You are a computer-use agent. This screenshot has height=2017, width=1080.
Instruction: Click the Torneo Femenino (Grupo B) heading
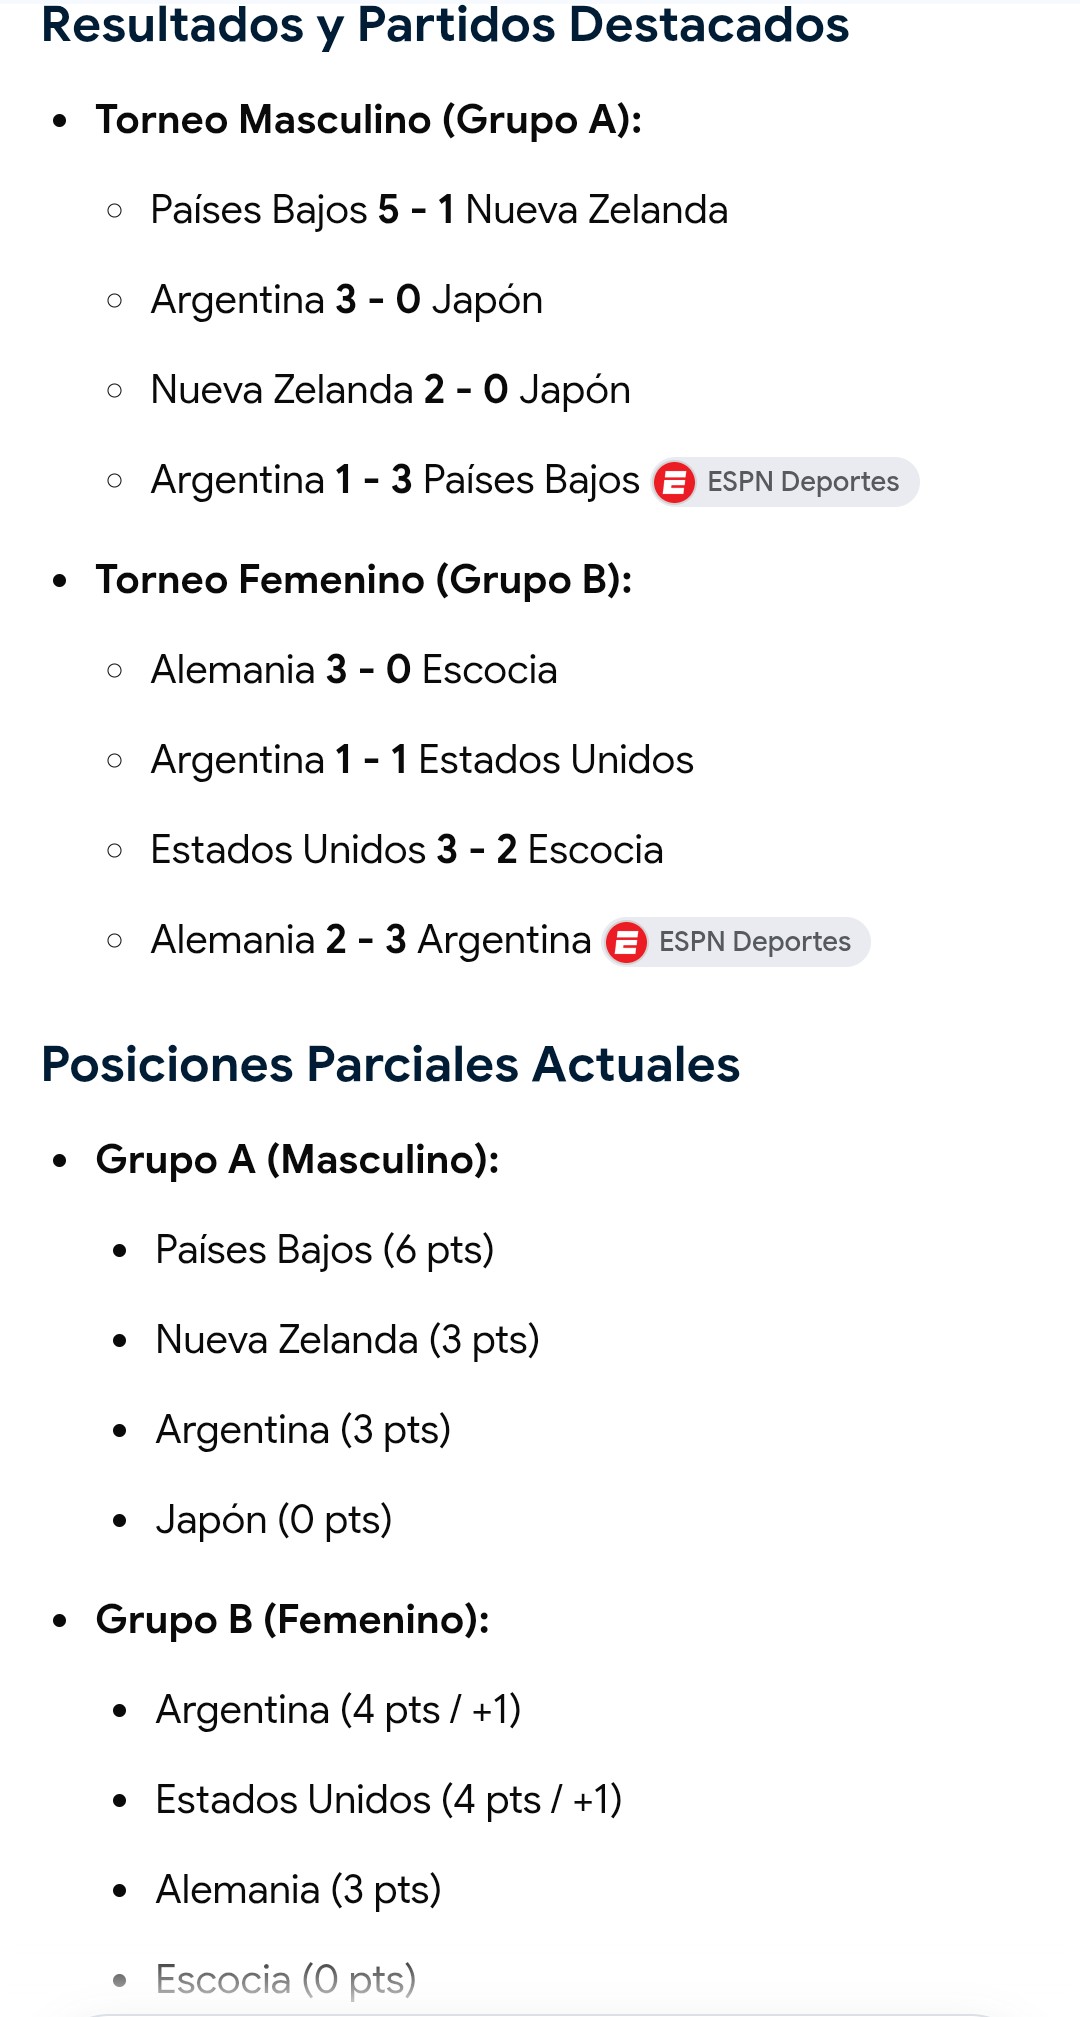point(364,581)
